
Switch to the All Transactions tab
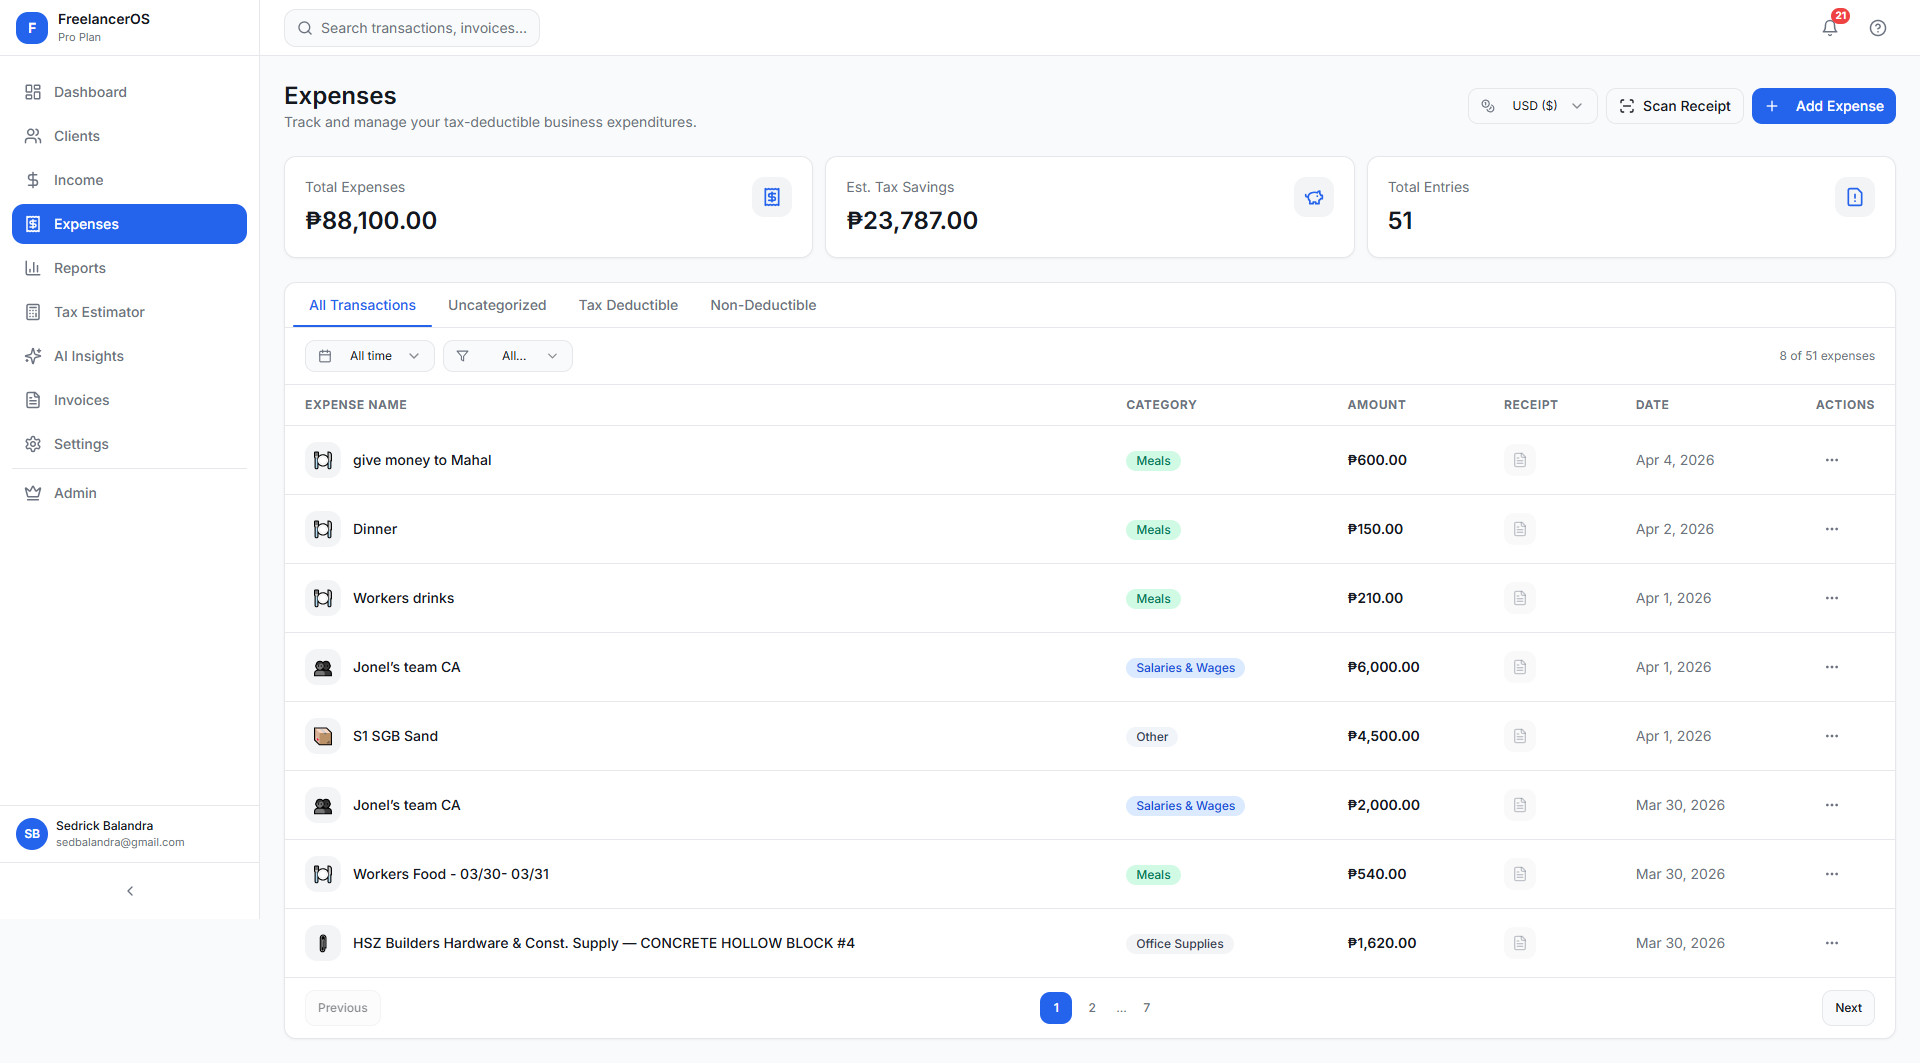[x=362, y=305]
